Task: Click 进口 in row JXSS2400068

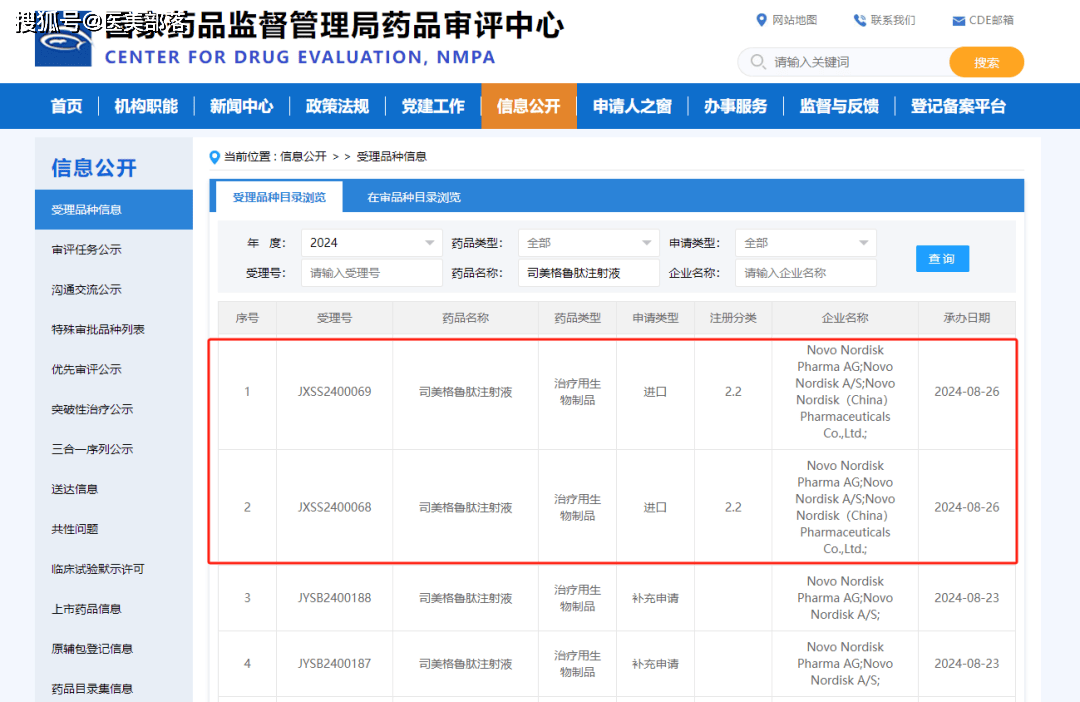Action: coord(655,508)
